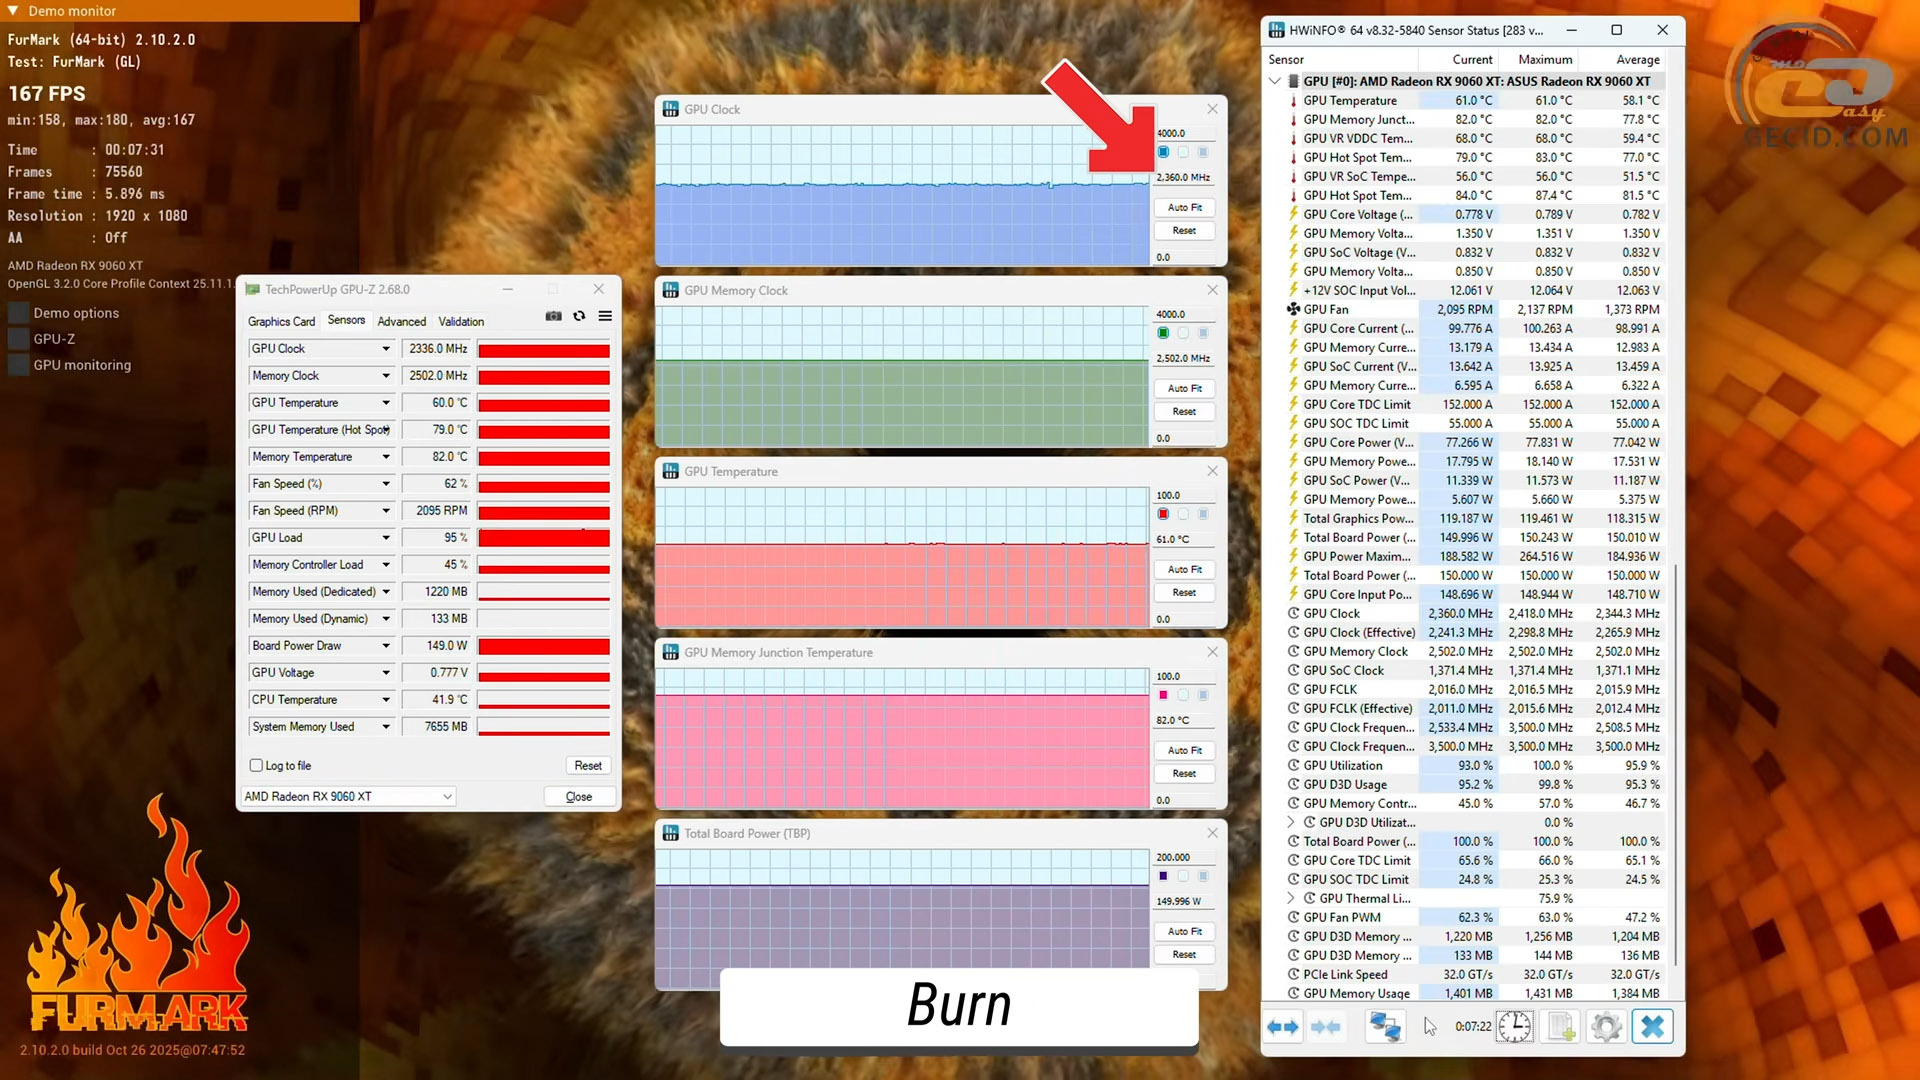This screenshot has height=1080, width=1920.
Task: Open the GPU Clock sensor dropdown arrow
Action: [x=386, y=349]
